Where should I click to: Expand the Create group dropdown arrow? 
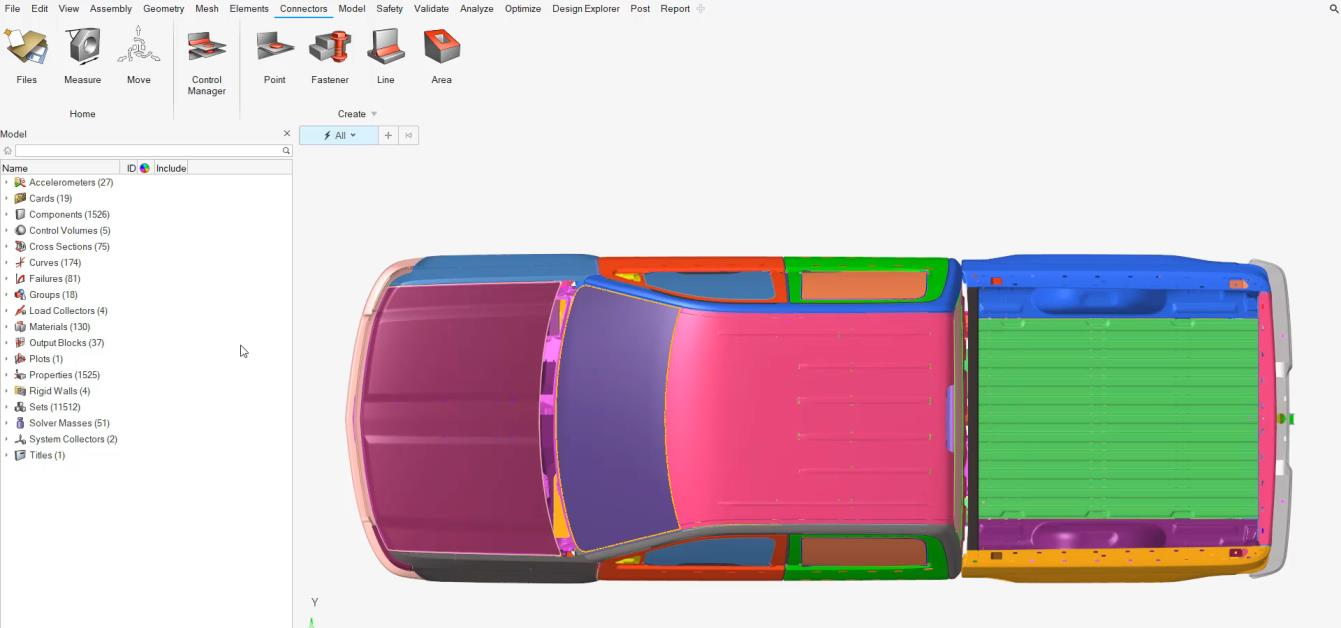374,114
